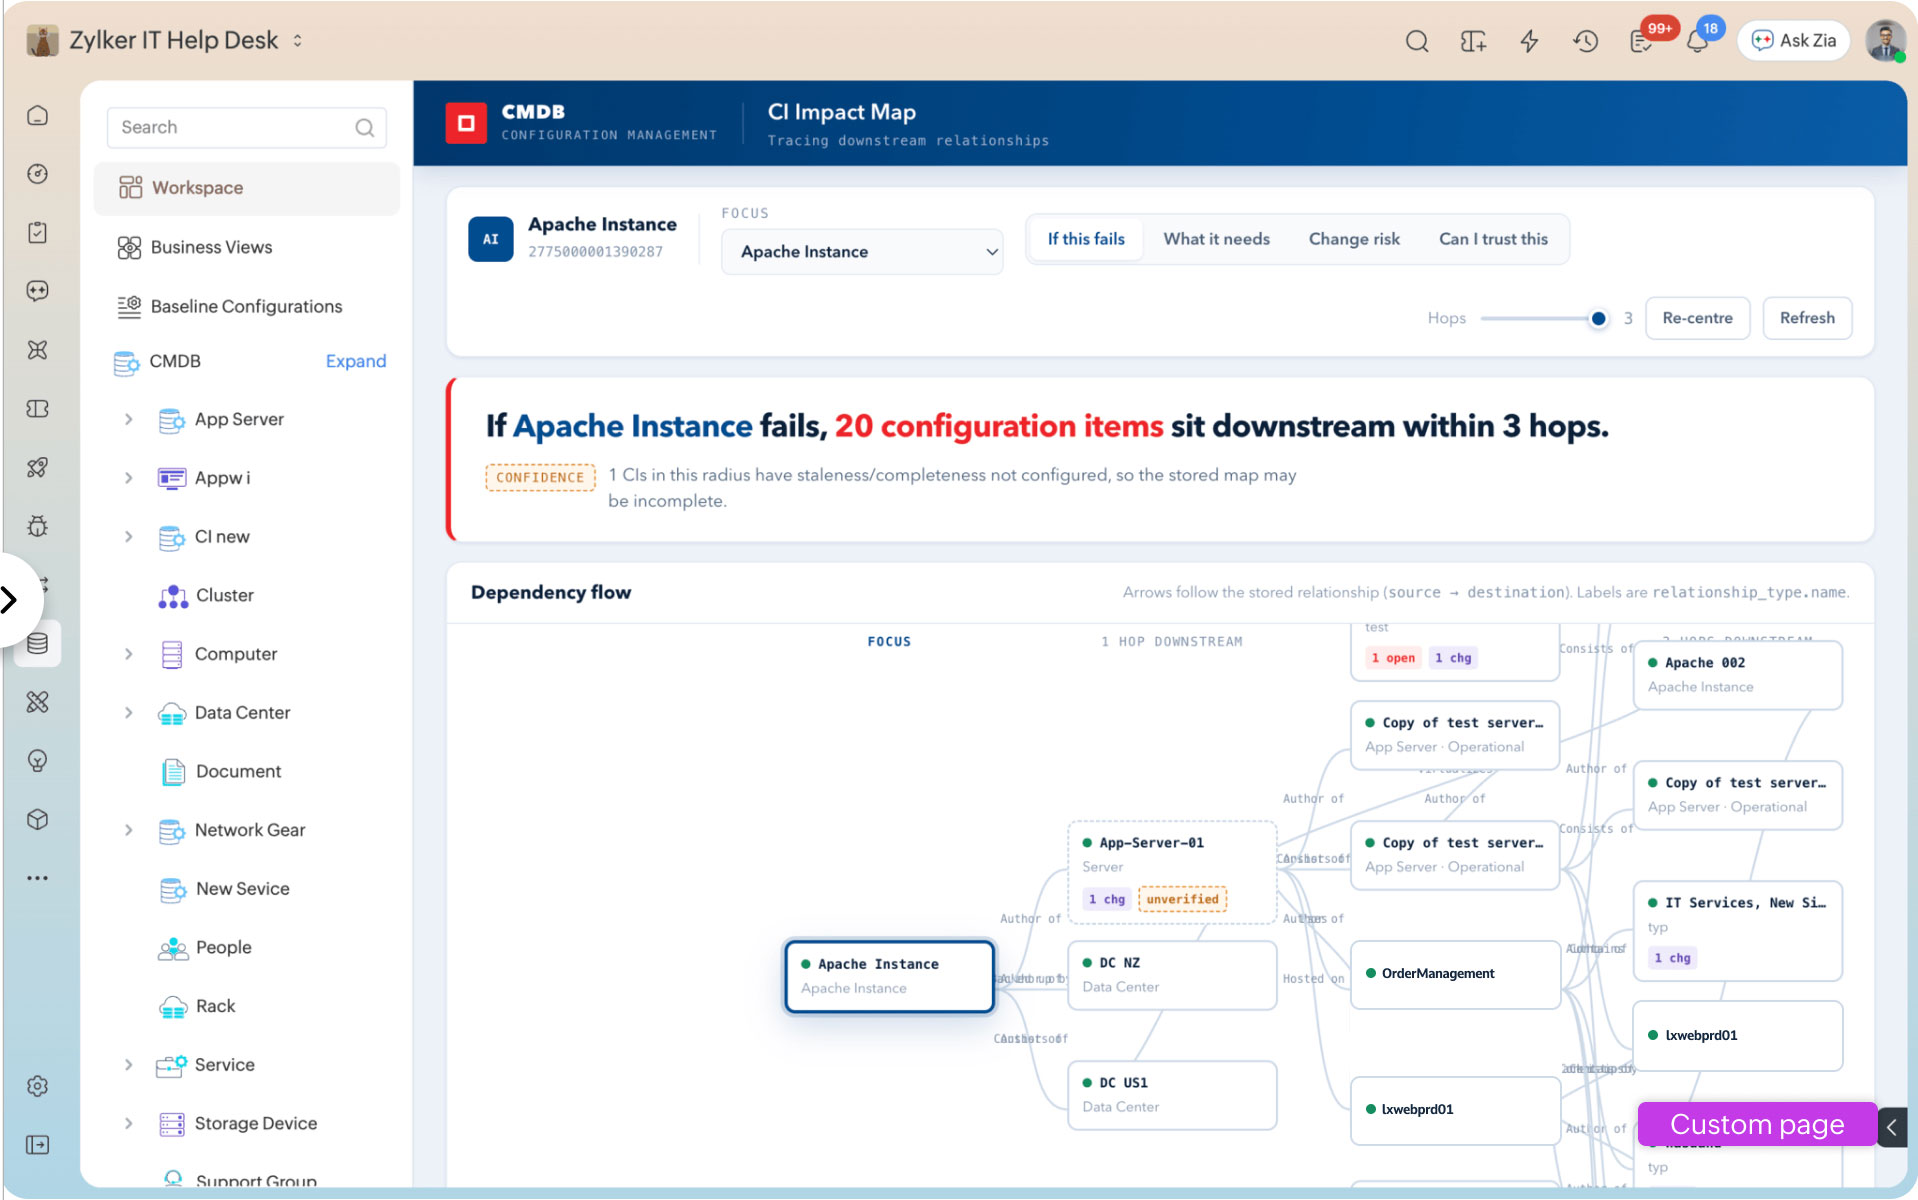
Task: Click the quick actions lightning bolt icon
Action: [1529, 41]
